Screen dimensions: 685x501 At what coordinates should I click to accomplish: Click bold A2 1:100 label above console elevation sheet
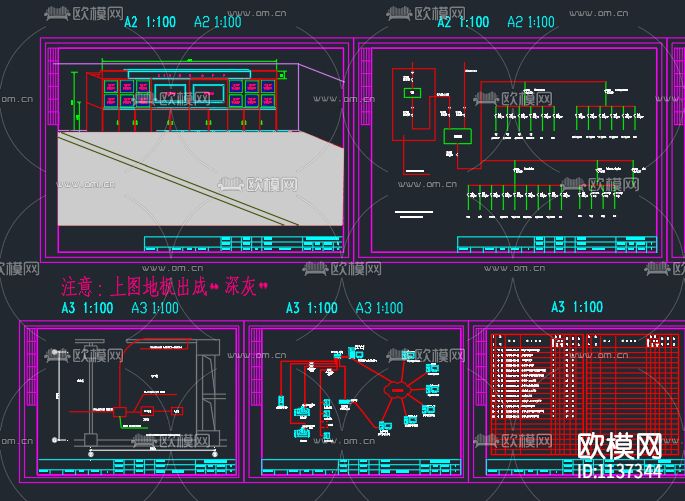pyautogui.click(x=150, y=22)
